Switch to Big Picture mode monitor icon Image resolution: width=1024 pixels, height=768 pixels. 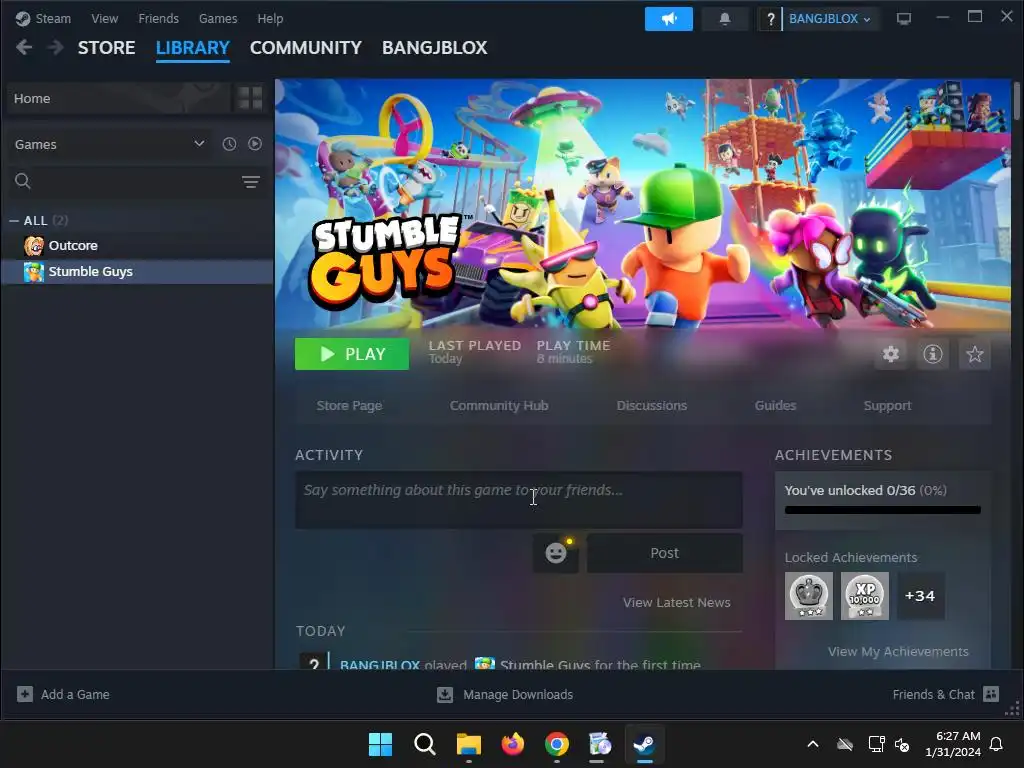(x=904, y=19)
